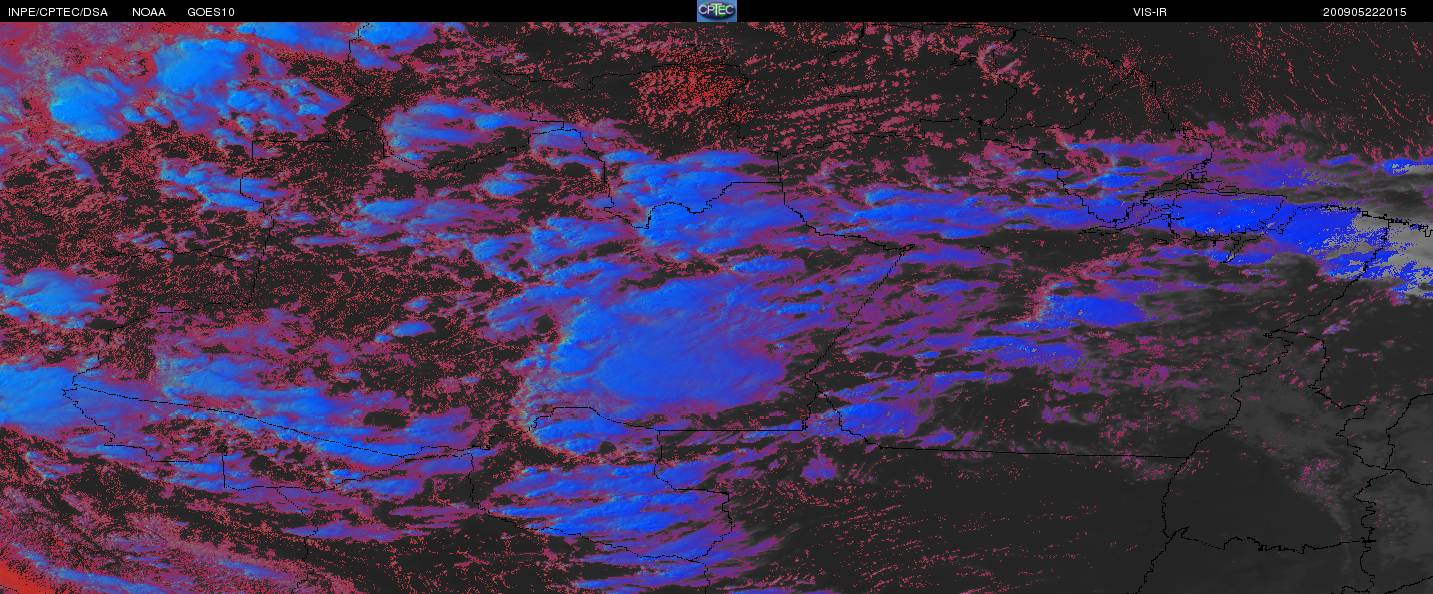
Task: Select the VIS-IR channel label
Action: [1149, 12]
